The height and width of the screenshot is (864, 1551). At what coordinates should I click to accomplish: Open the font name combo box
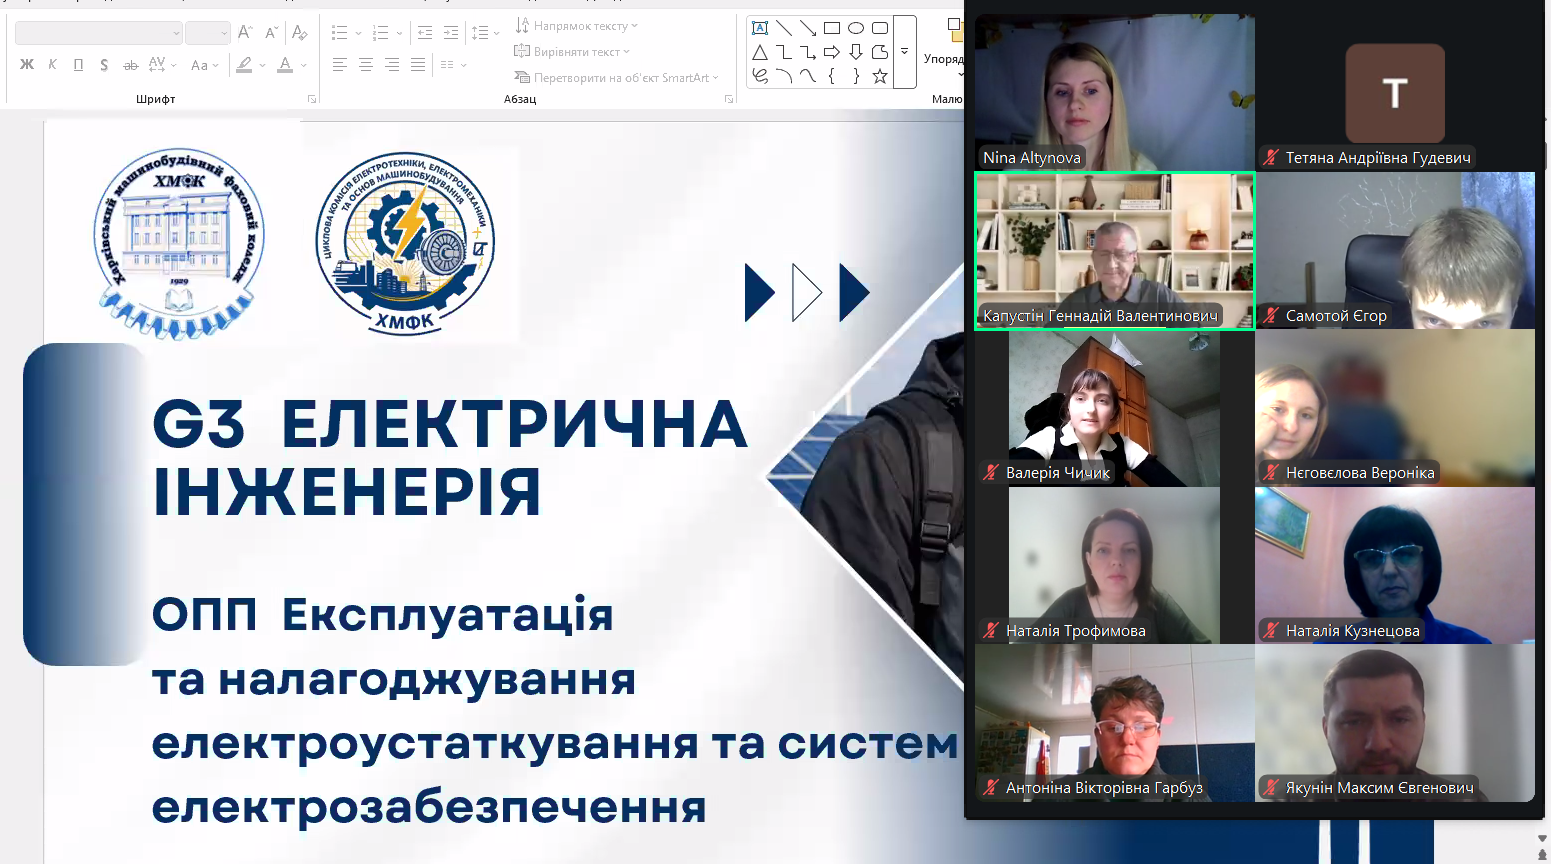coord(98,33)
